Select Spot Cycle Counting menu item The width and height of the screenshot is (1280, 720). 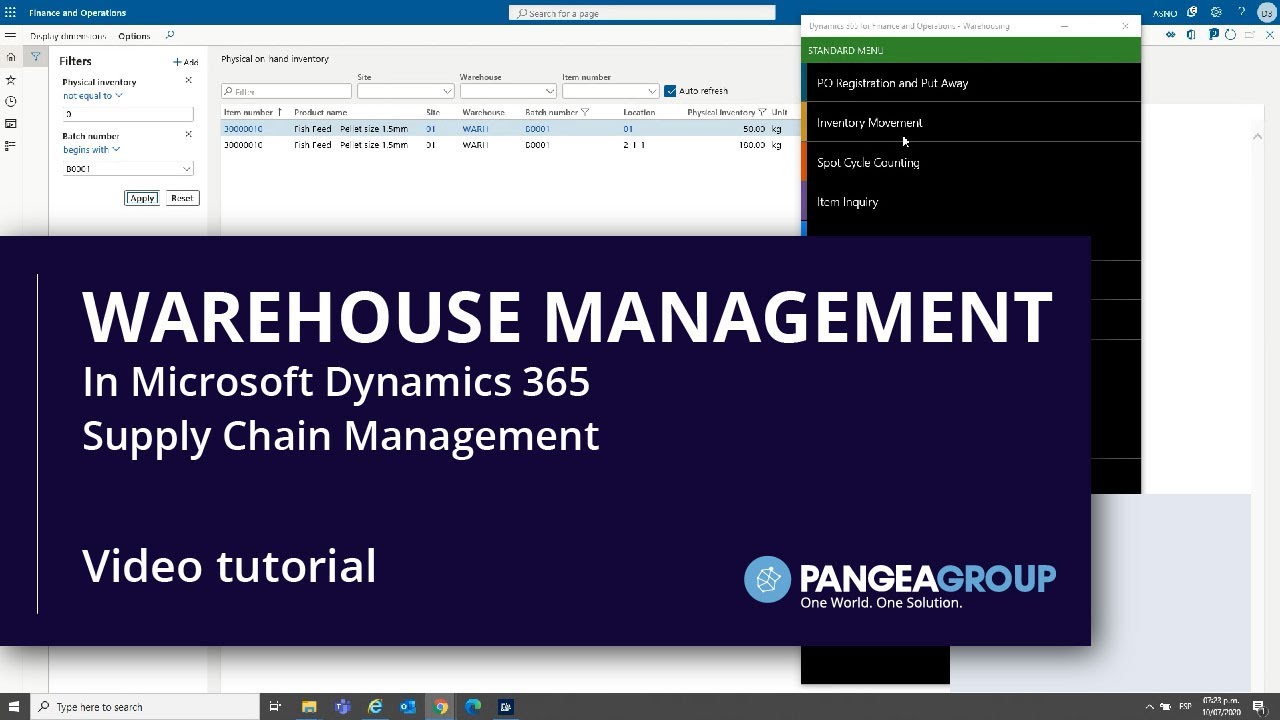[x=971, y=162]
